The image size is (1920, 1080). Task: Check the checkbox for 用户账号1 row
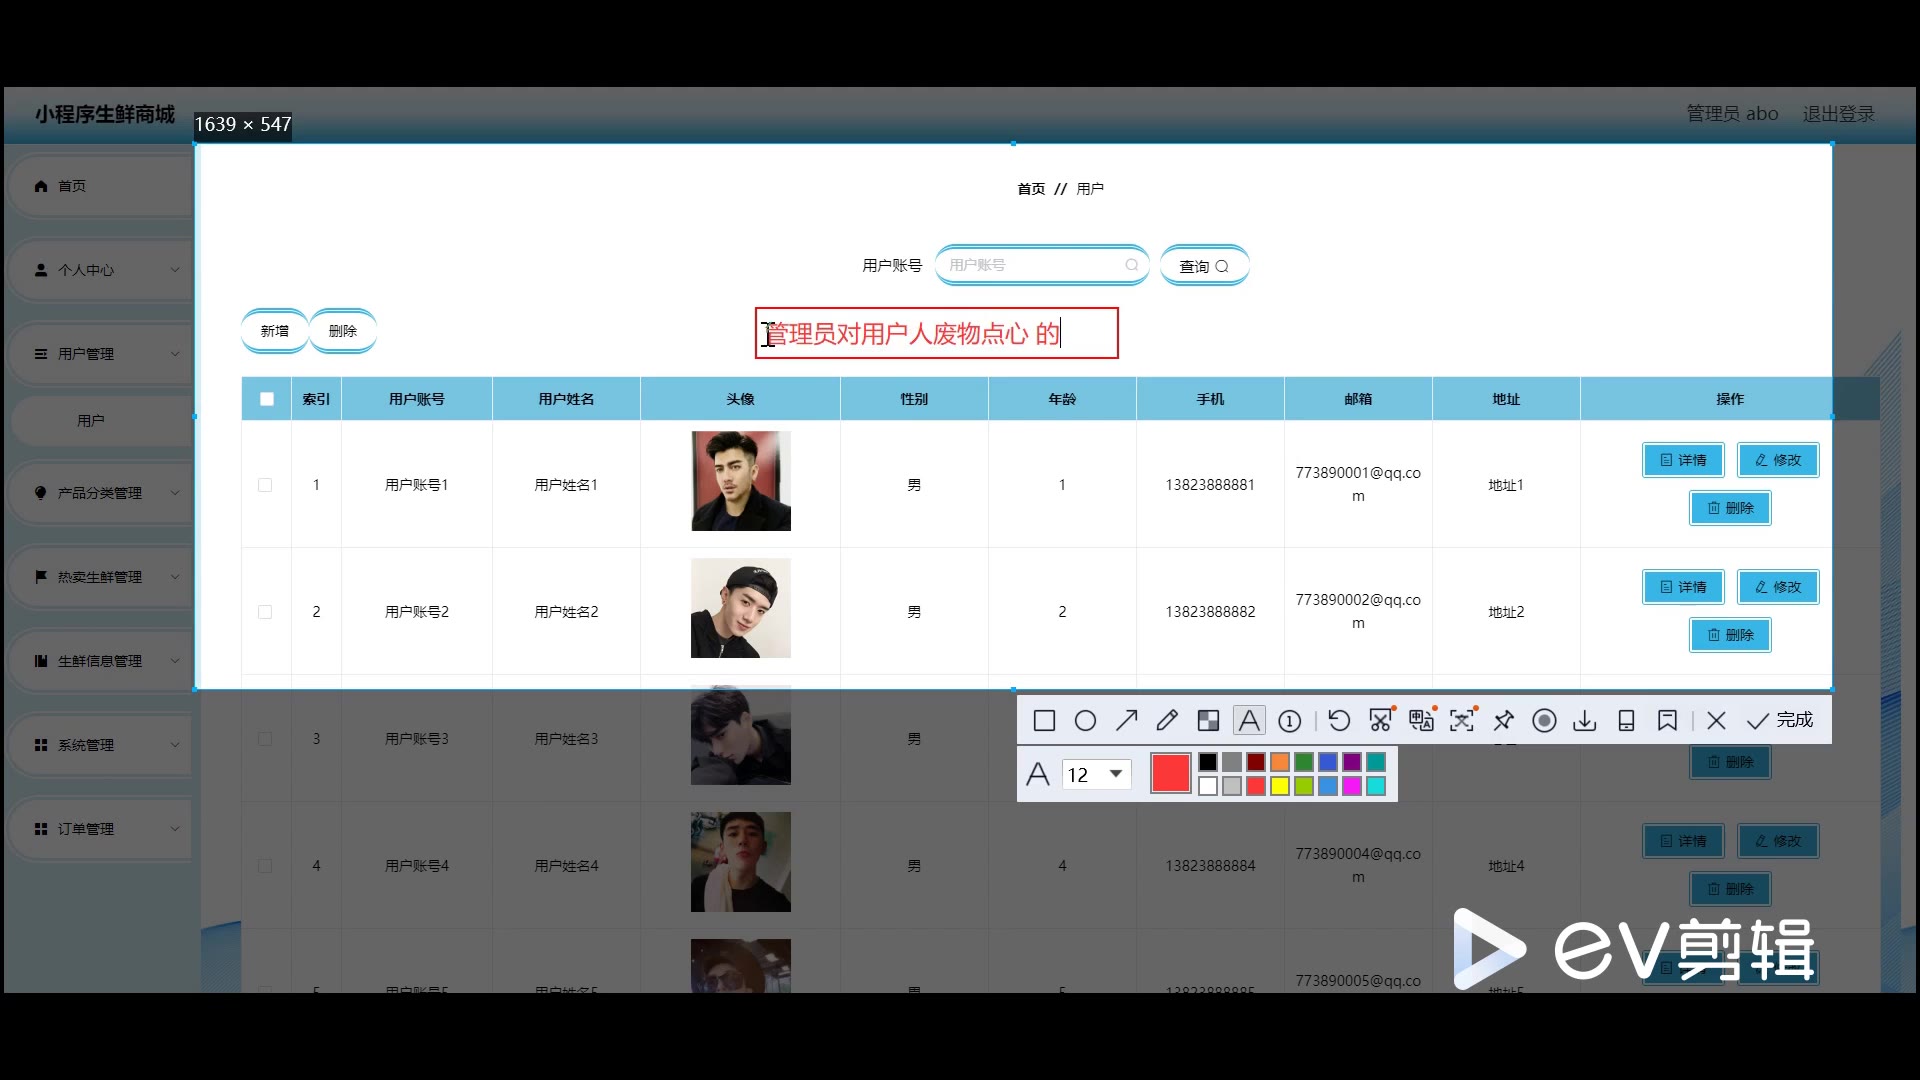click(265, 485)
